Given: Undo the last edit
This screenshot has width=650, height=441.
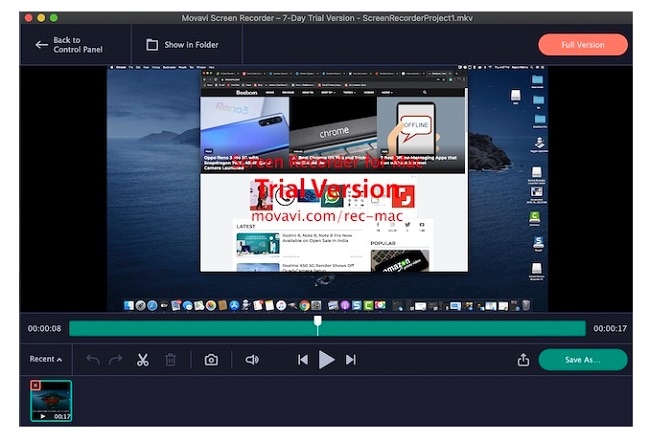Looking at the screenshot, I should pyautogui.click(x=93, y=360).
